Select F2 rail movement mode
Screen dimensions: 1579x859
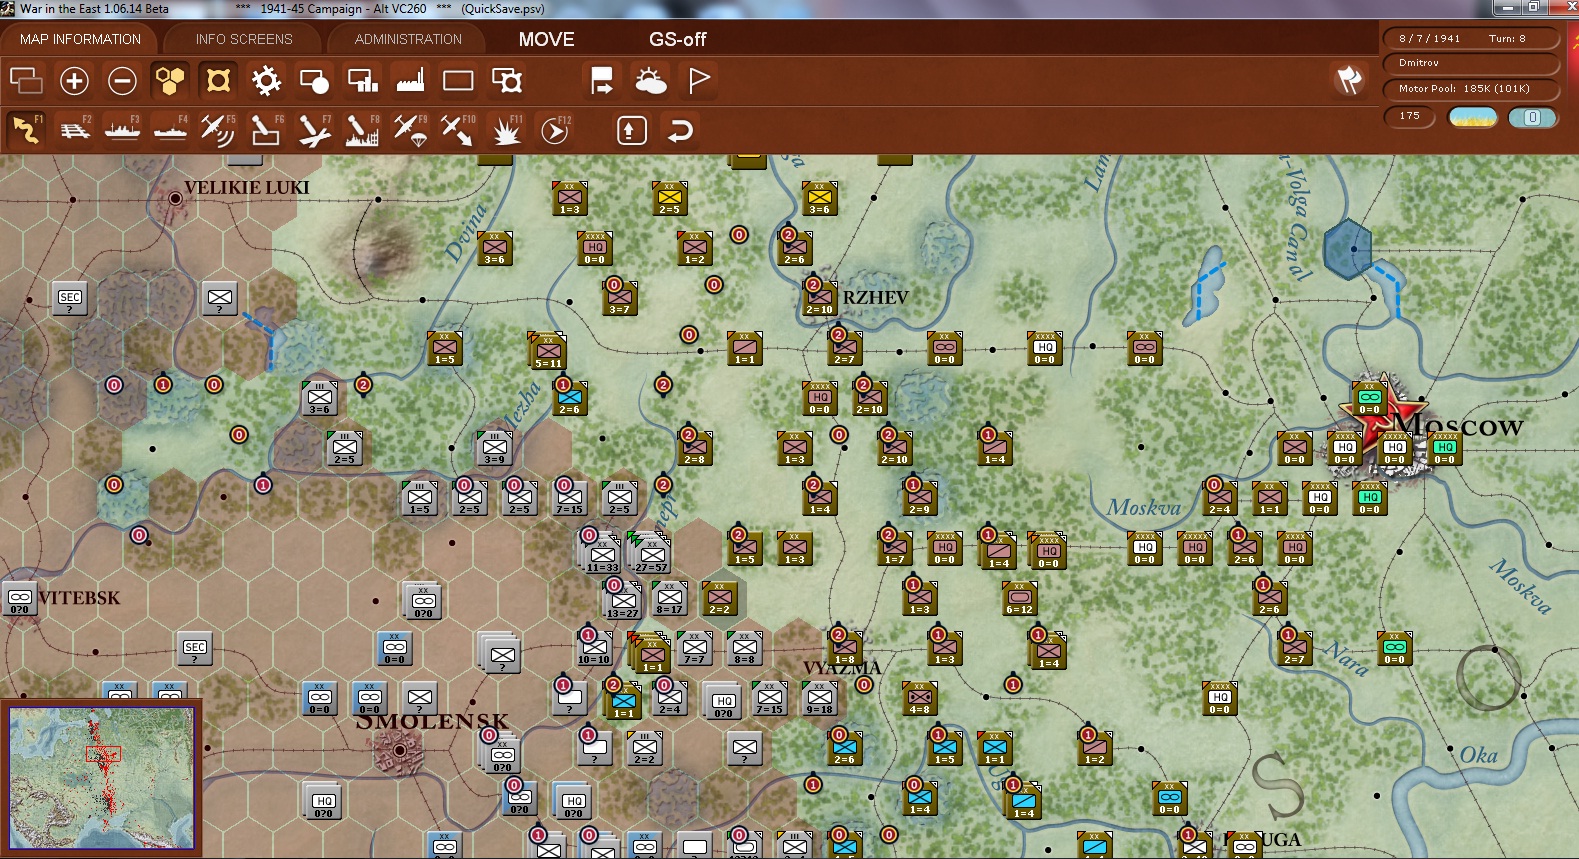(x=74, y=130)
